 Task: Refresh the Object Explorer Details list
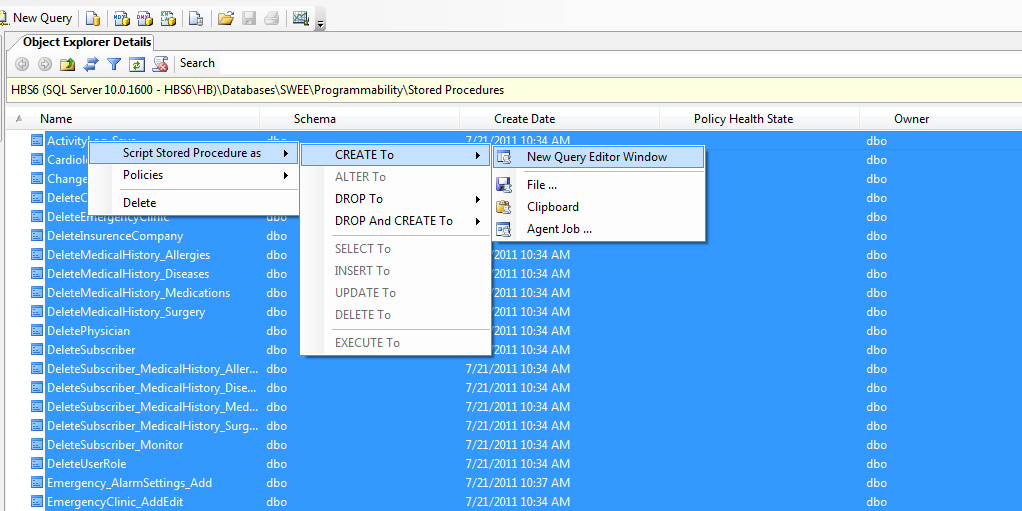(137, 64)
